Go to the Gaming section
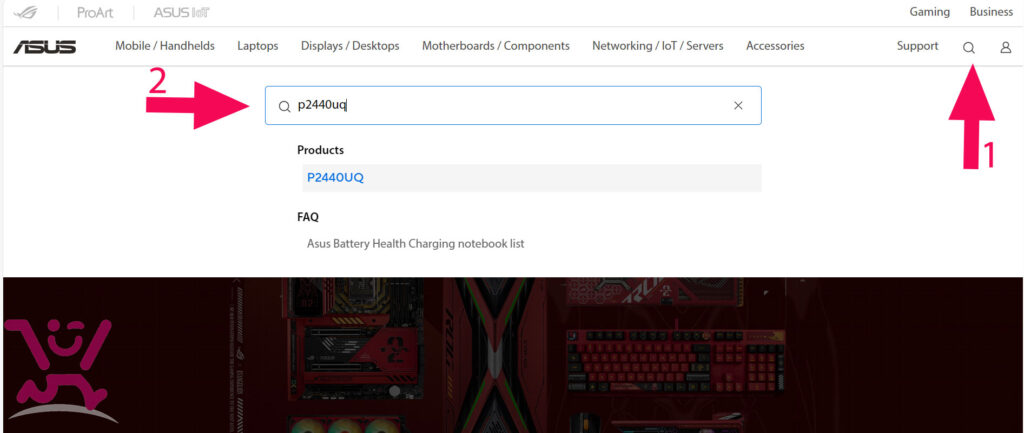 929,12
